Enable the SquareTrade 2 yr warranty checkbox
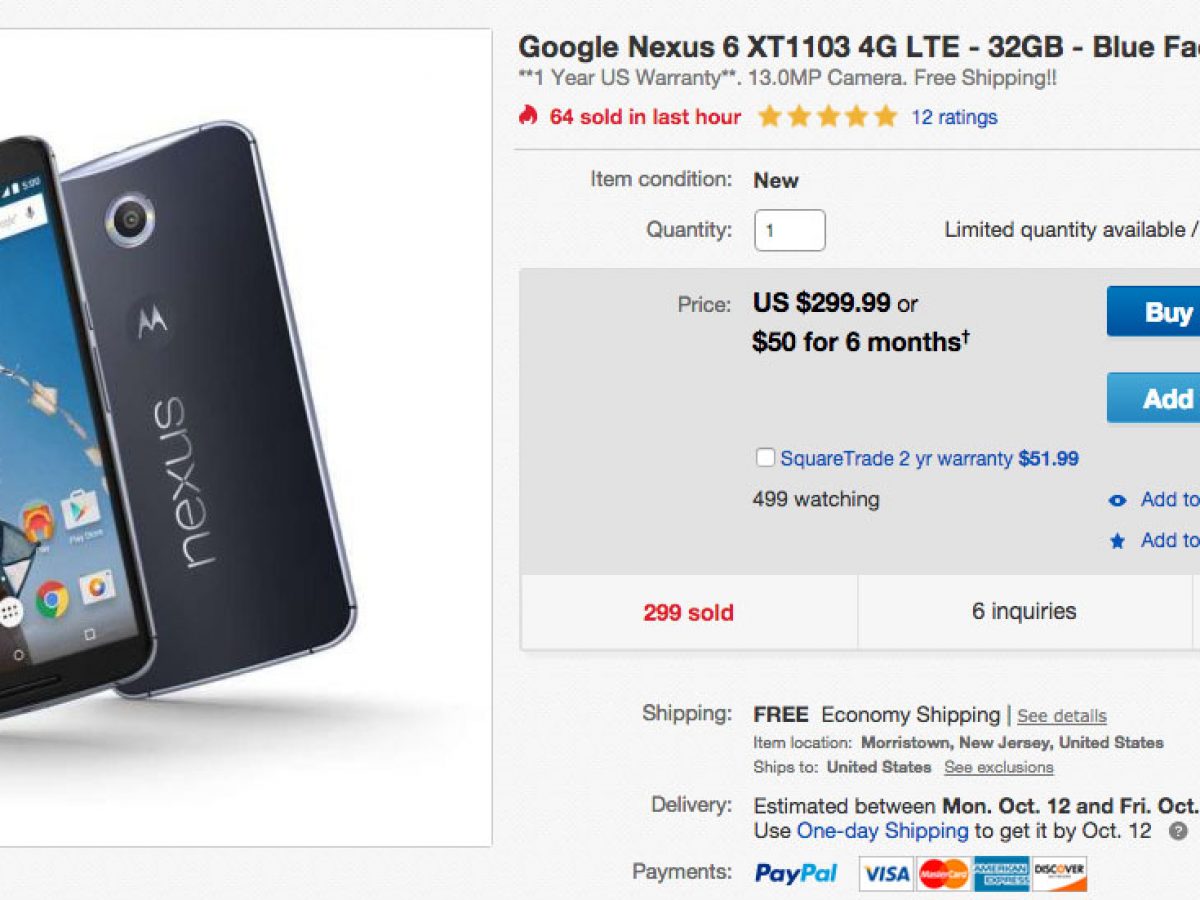The height and width of the screenshot is (900, 1200). tap(765, 458)
